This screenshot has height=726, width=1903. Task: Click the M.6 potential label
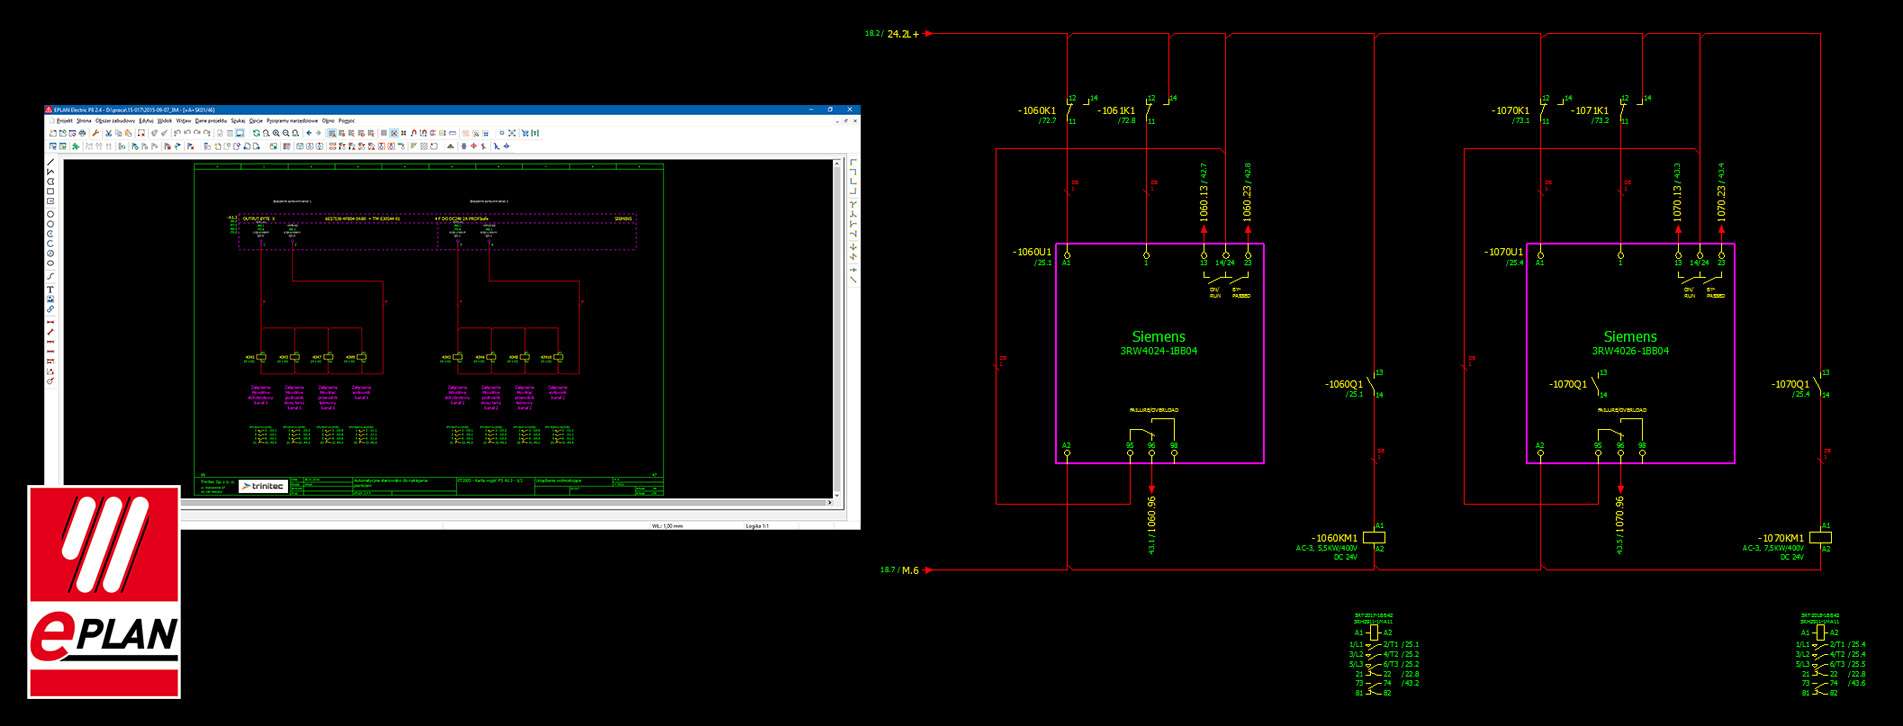pyautogui.click(x=910, y=570)
